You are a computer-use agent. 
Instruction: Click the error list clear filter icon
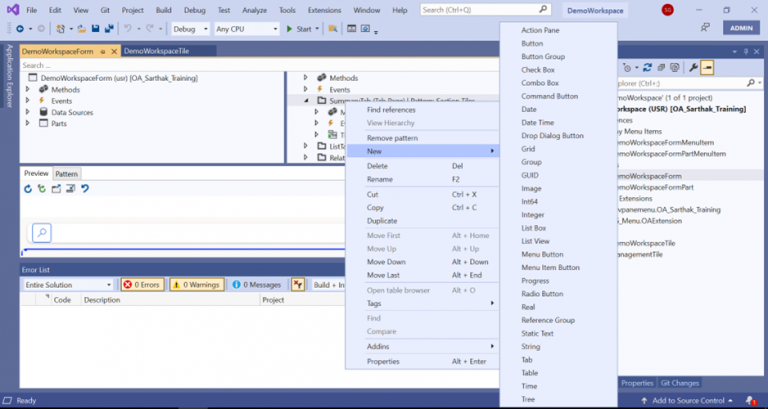tap(297, 285)
